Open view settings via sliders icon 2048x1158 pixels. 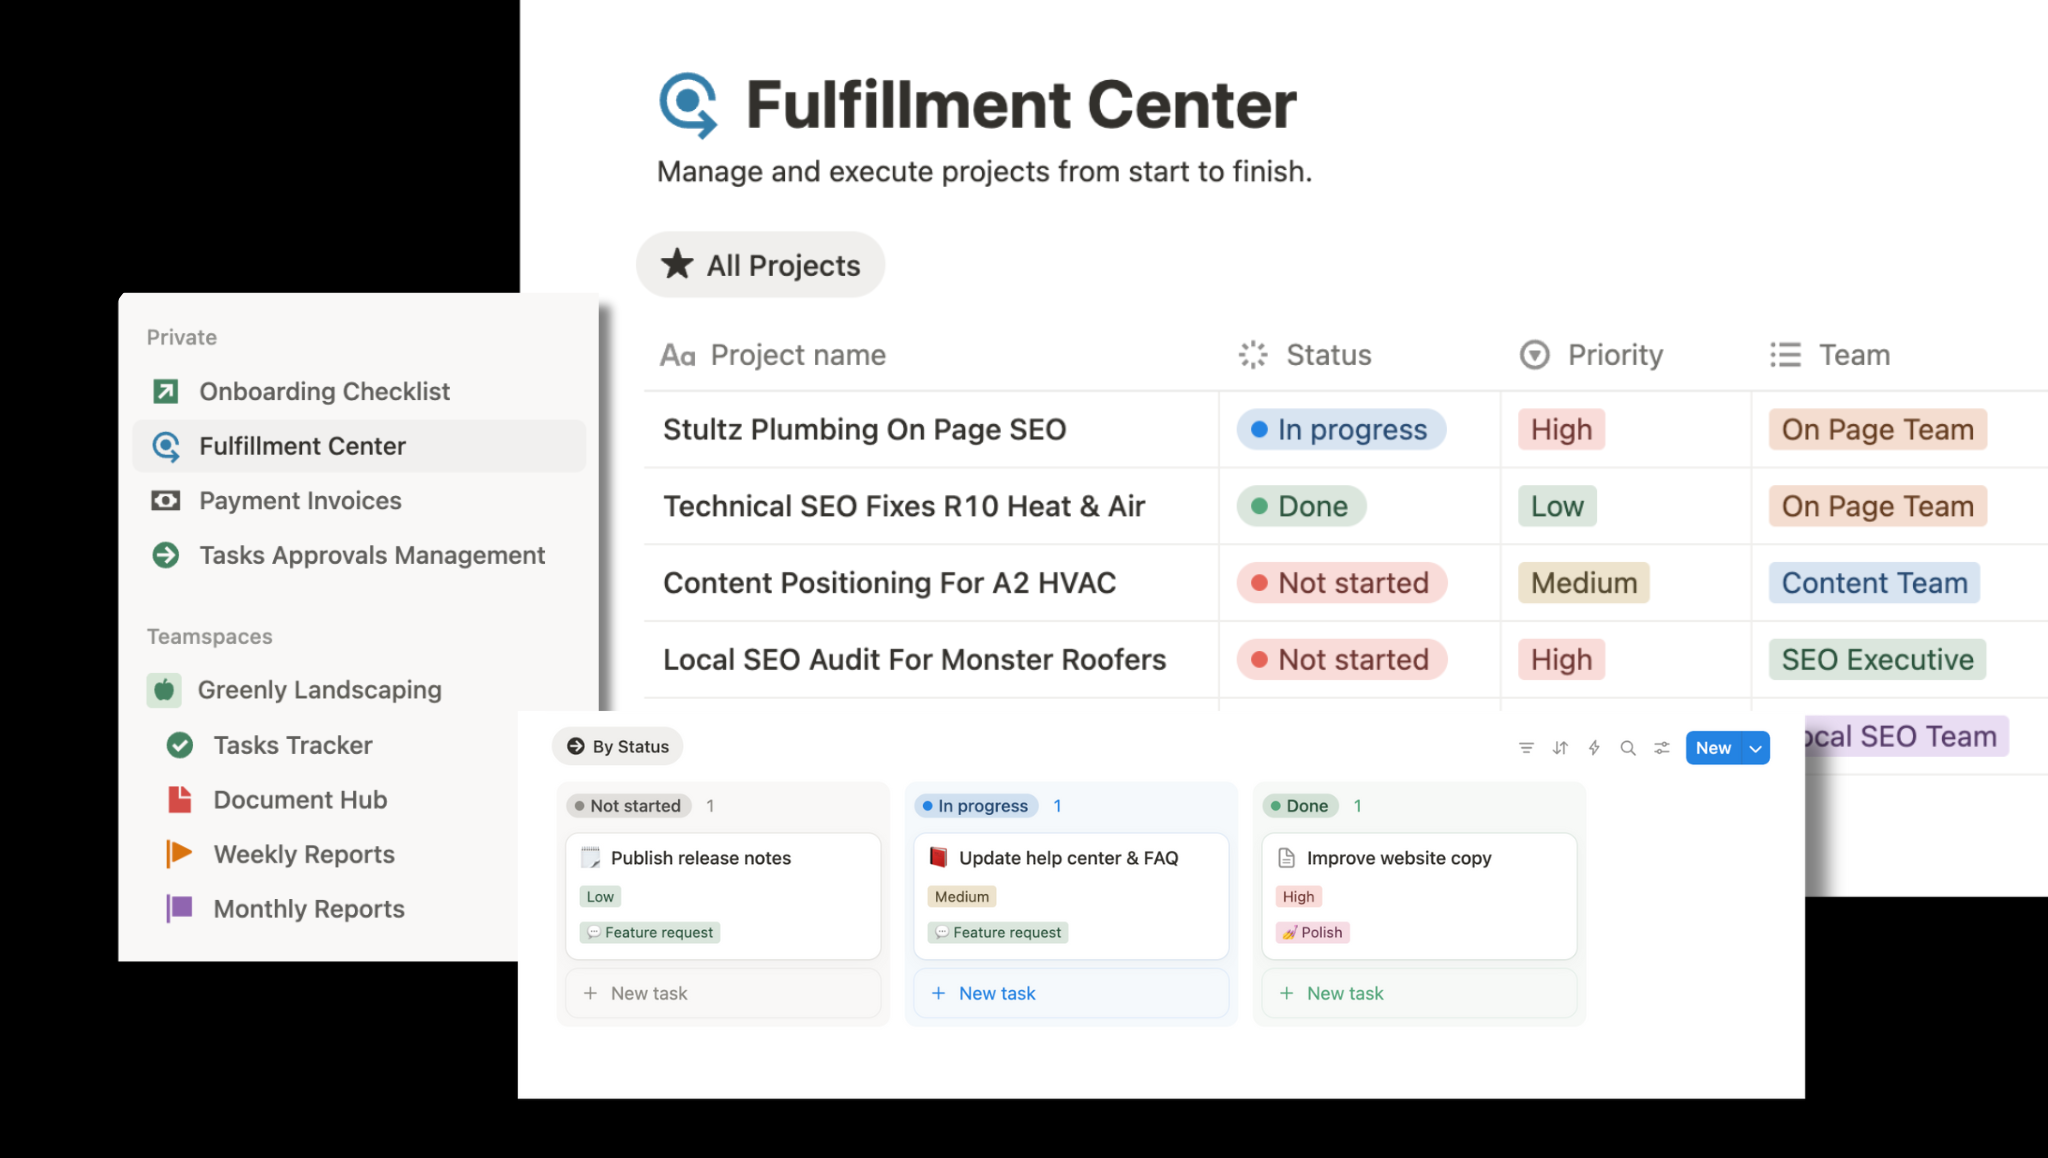coord(1661,747)
